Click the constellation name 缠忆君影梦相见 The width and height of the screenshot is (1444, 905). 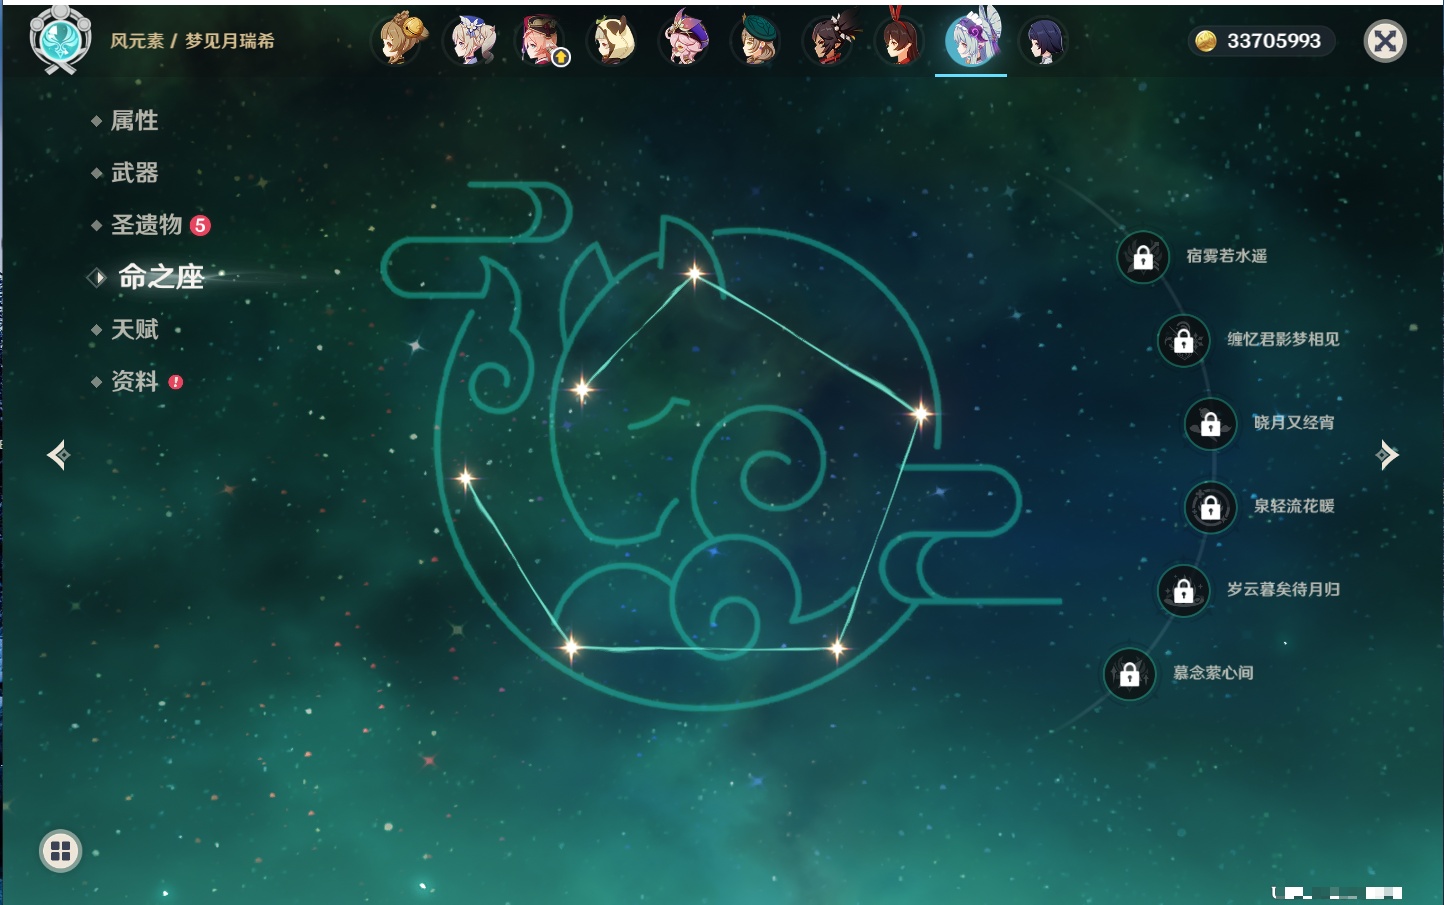[x=1283, y=339]
